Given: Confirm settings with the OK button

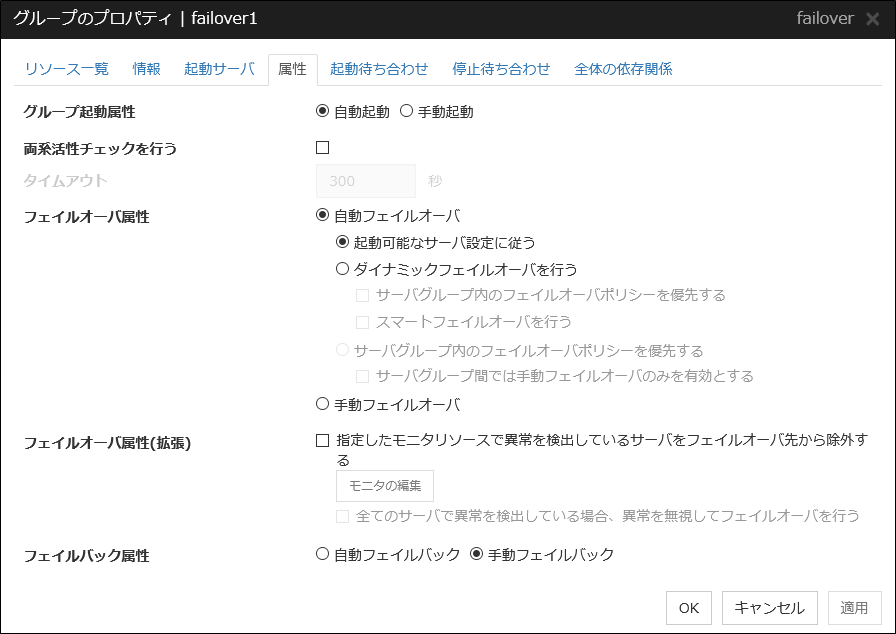Looking at the screenshot, I should click(x=688, y=607).
